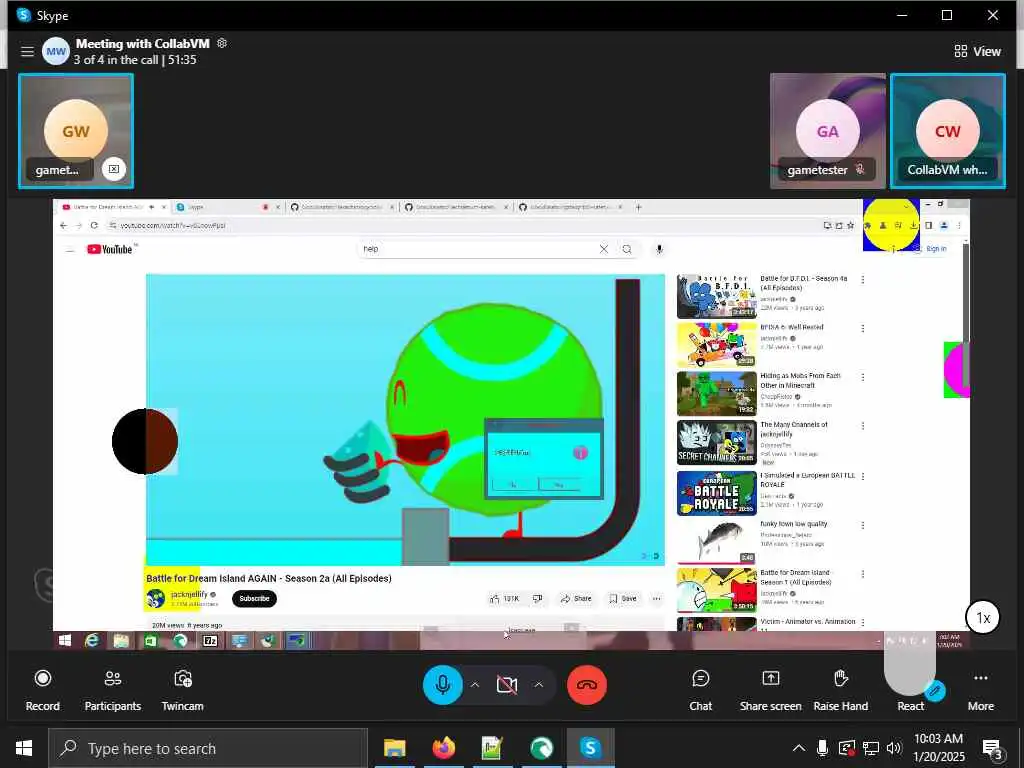Open funky town low quality video

[x=716, y=541]
